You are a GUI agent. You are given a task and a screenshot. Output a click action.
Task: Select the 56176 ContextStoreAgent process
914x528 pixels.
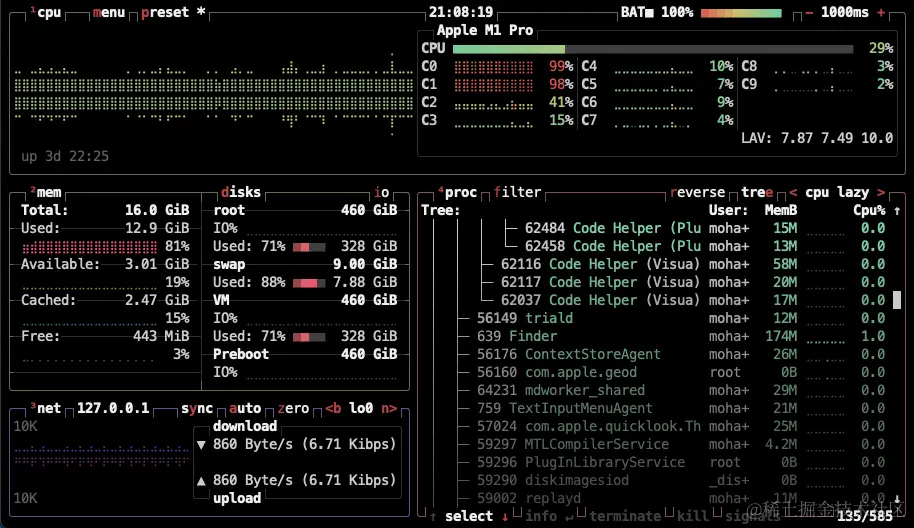tap(657, 354)
